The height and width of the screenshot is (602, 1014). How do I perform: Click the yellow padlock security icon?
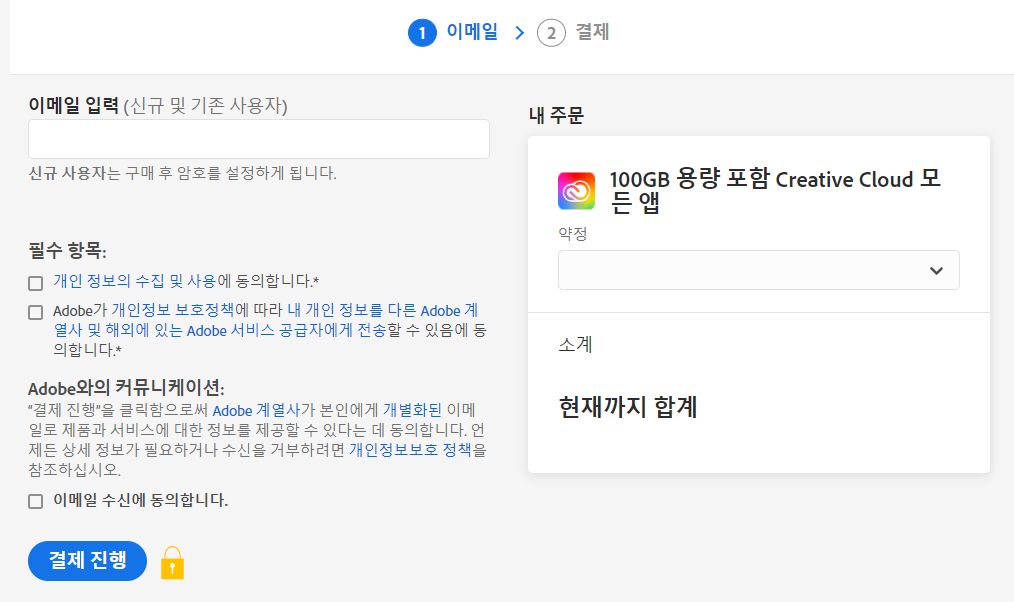(173, 562)
